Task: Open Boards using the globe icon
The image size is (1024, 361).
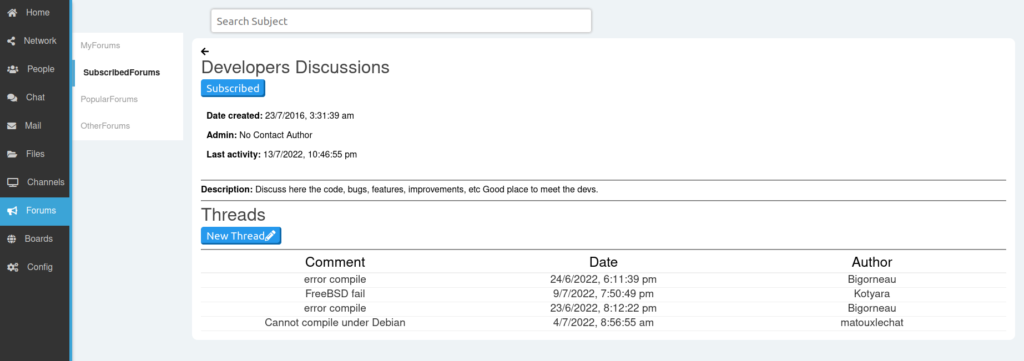Action: tap(11, 239)
